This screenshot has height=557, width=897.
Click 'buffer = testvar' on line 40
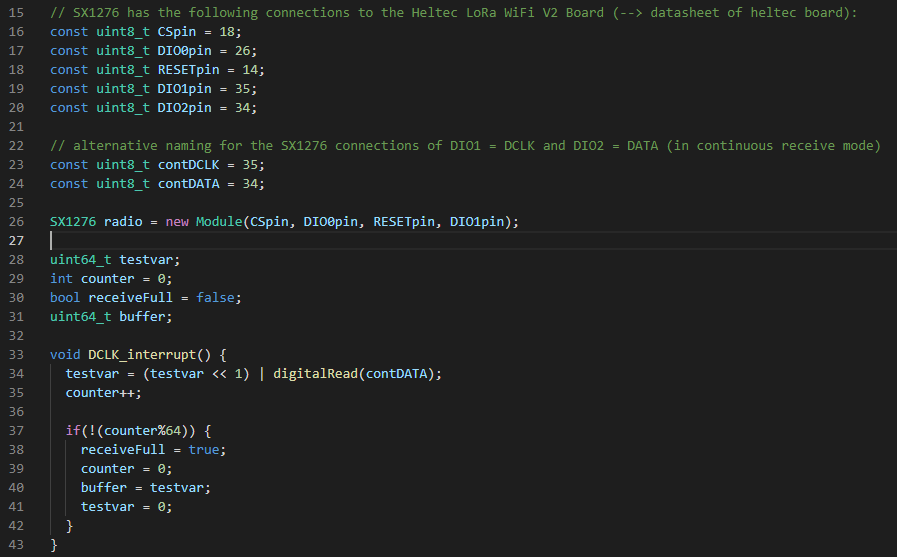coord(145,487)
